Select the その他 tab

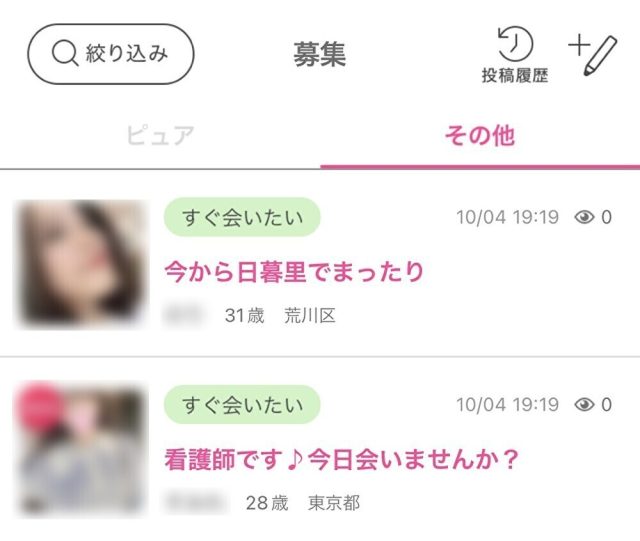(480, 136)
